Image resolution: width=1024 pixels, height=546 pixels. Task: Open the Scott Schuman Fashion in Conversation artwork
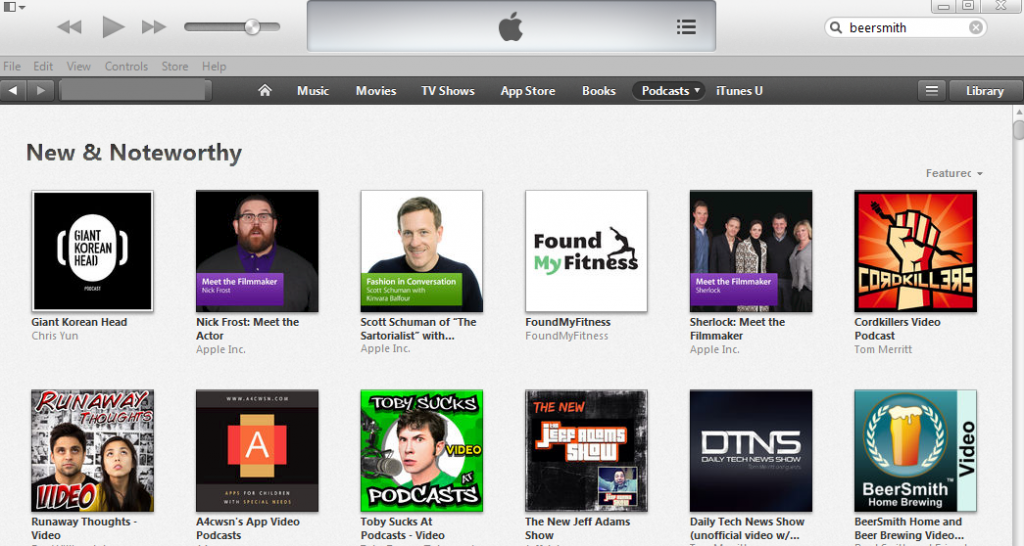point(422,251)
